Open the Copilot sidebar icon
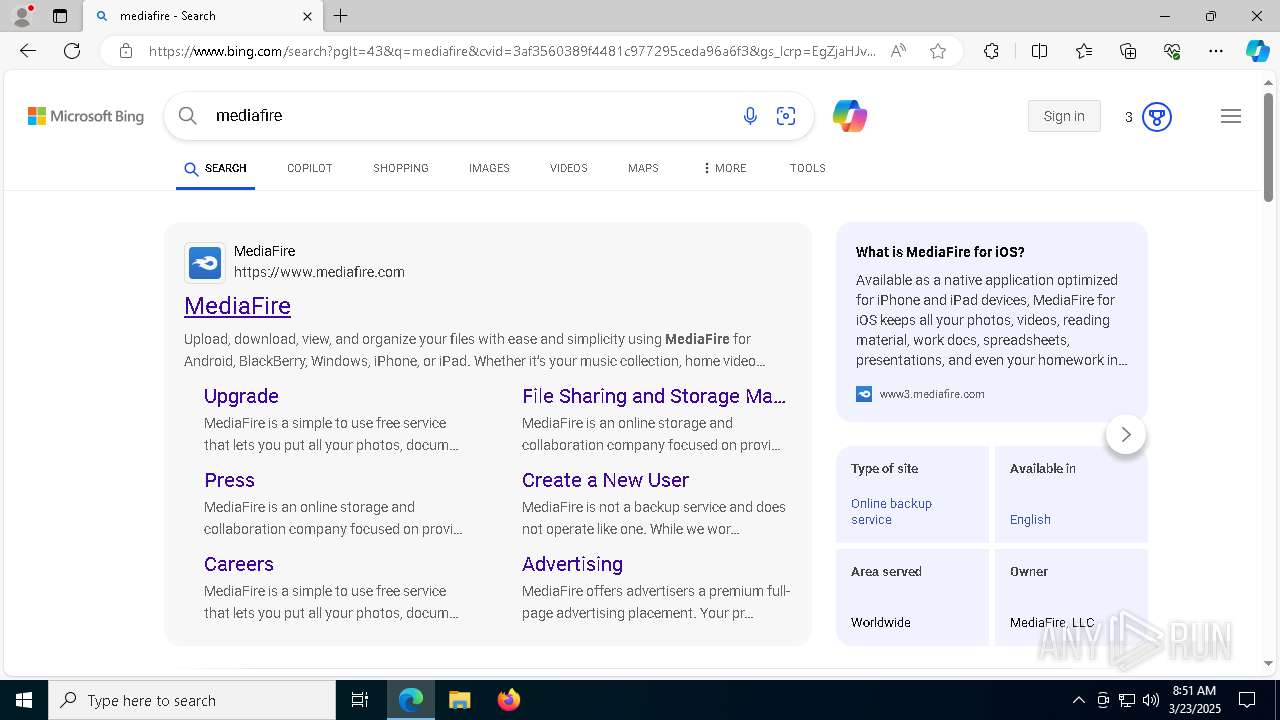Viewport: 1280px width, 720px height. tap(1257, 51)
